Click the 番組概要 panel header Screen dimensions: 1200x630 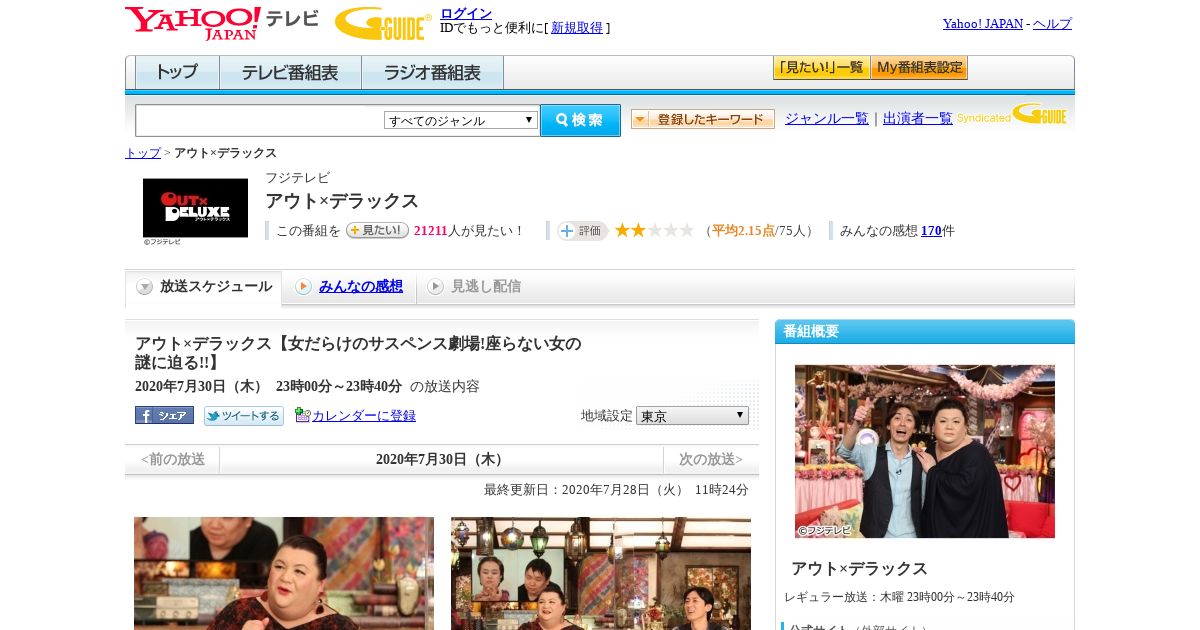925,331
